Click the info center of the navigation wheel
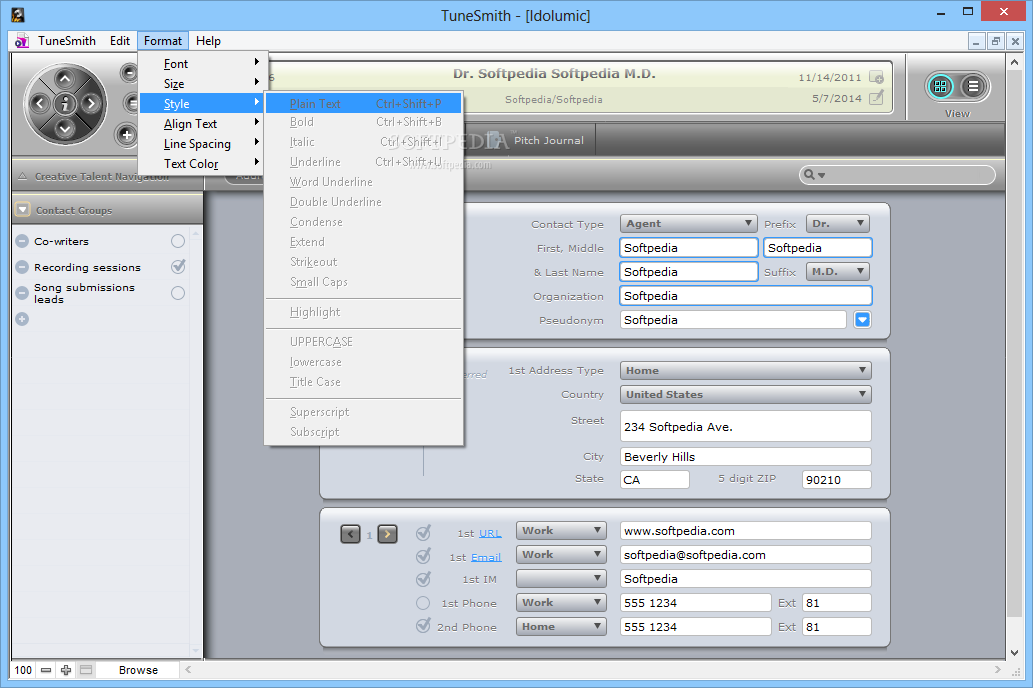This screenshot has height=688, width=1033. click(x=65, y=103)
